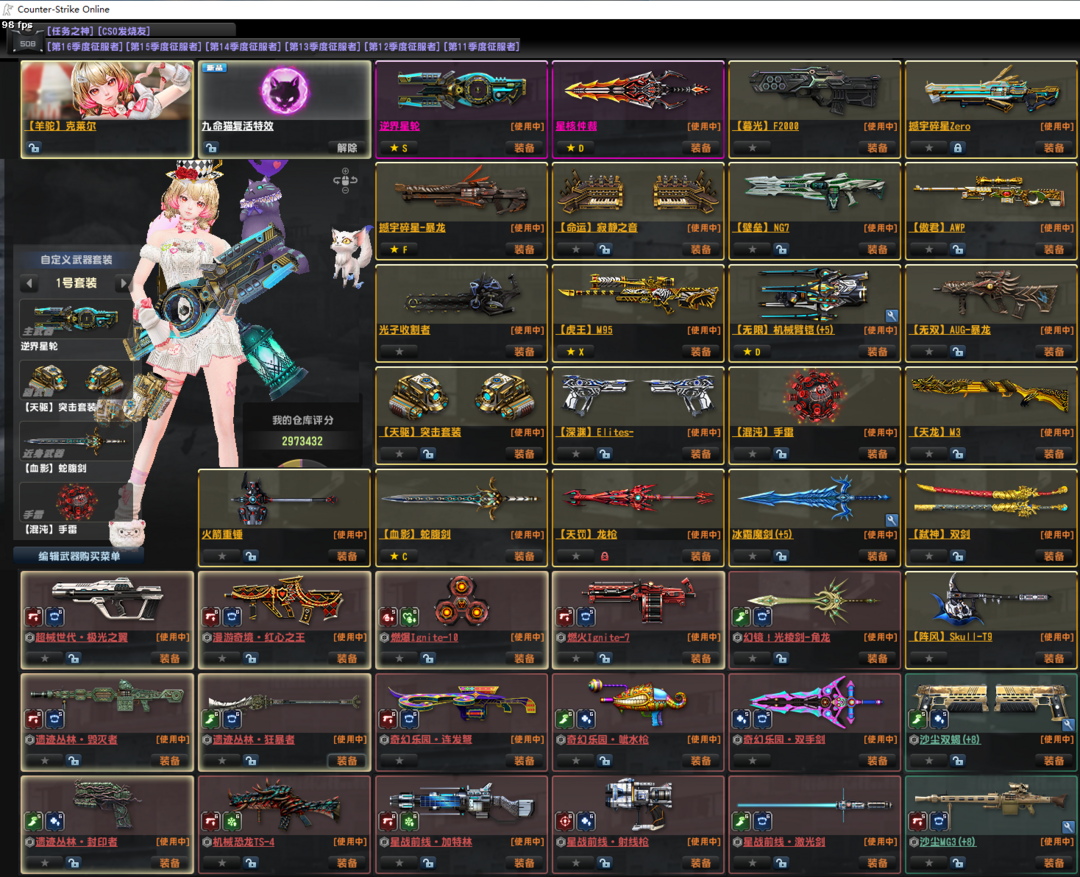Open the 奇幻乐园·喷水枪 name link

(x=607, y=739)
